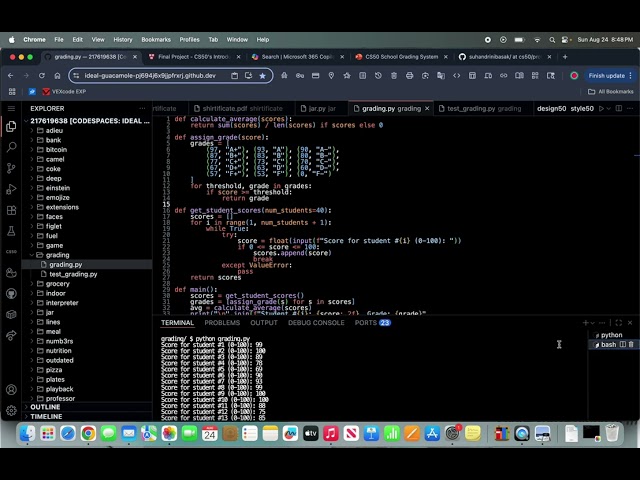
Task: Open the Explorer view in activity bar
Action: [x=11, y=126]
